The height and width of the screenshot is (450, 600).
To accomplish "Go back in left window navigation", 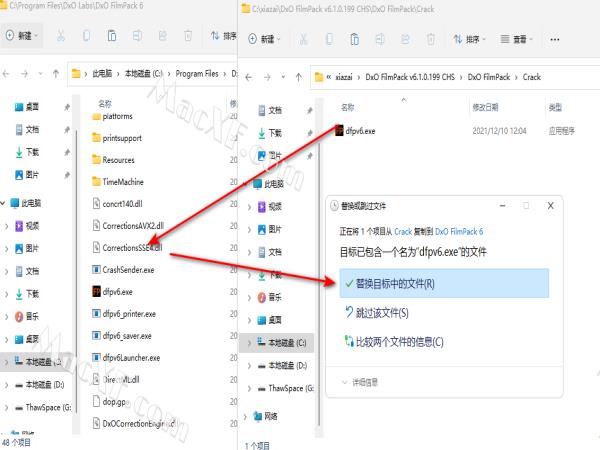I will (6, 73).
